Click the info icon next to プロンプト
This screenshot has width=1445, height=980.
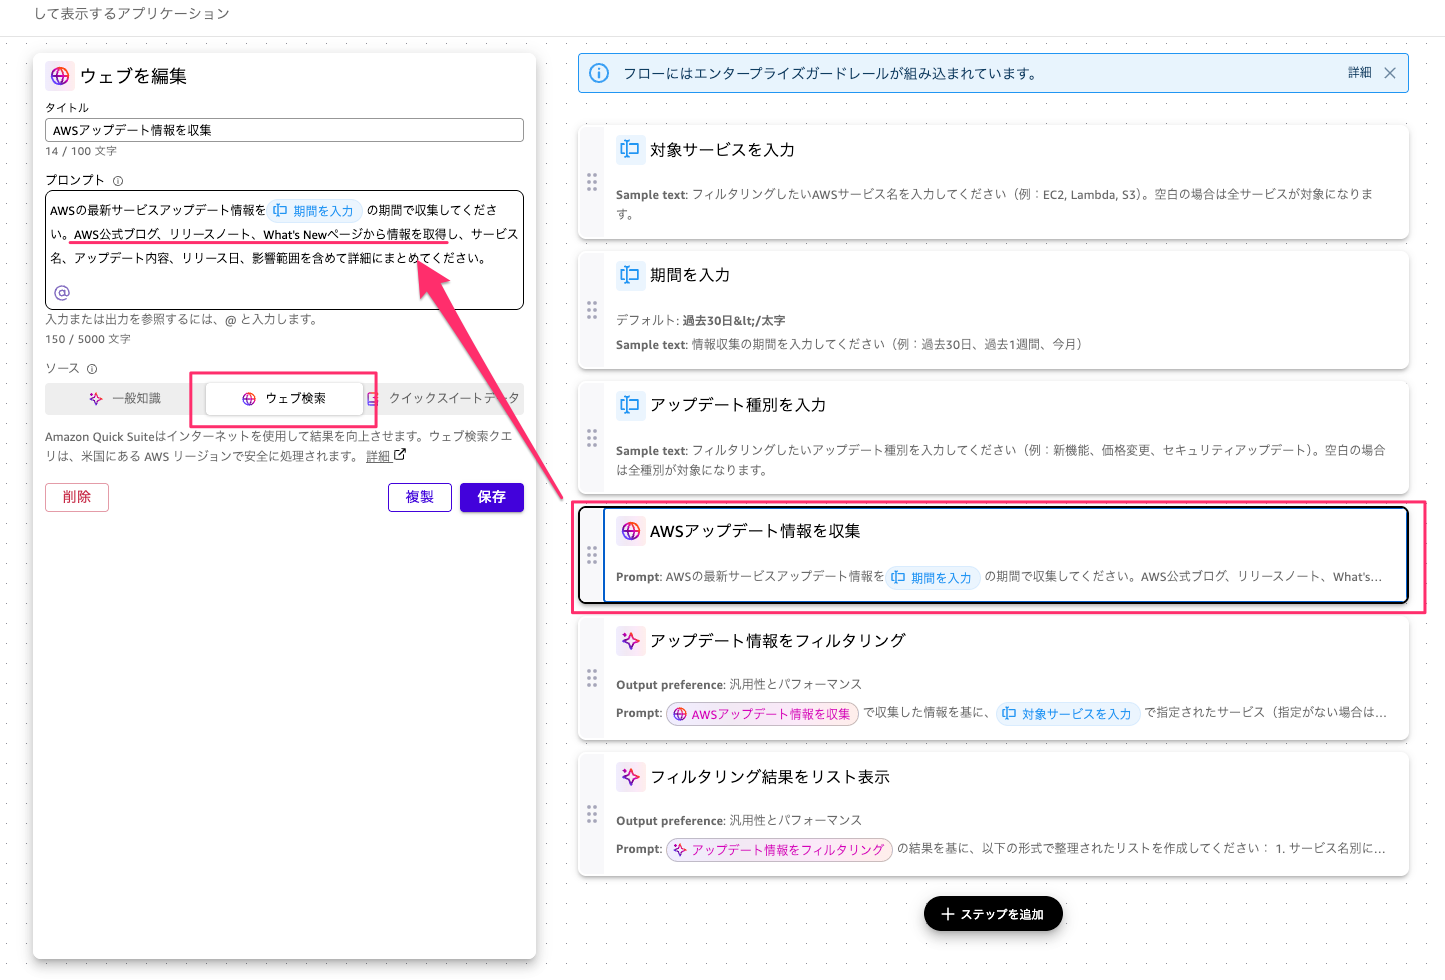pyautogui.click(x=118, y=181)
